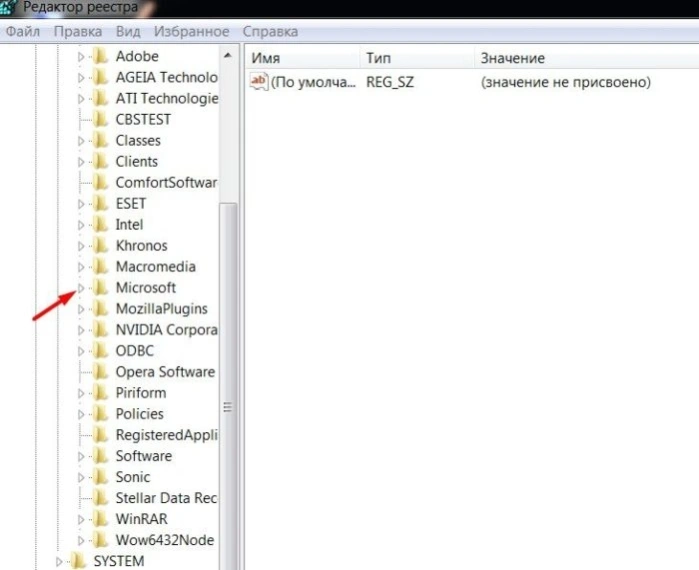Click the tree vertical scrollbar thumb

tap(228, 386)
